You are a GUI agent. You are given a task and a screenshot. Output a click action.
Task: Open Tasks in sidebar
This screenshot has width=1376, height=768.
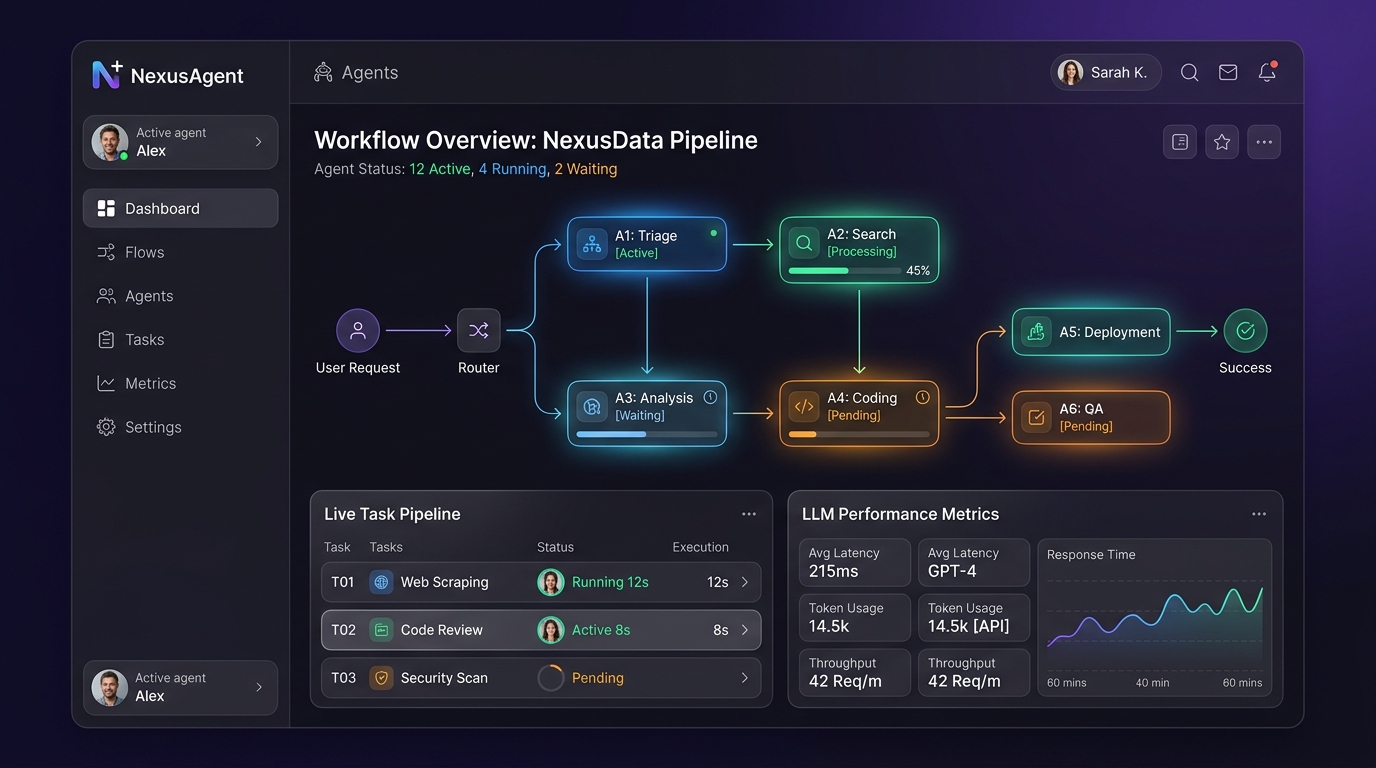[181, 340]
